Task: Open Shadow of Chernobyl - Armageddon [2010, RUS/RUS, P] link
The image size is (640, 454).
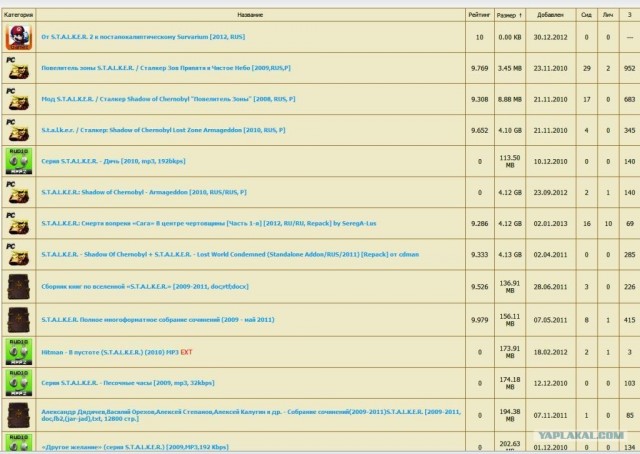Action: [x=144, y=192]
